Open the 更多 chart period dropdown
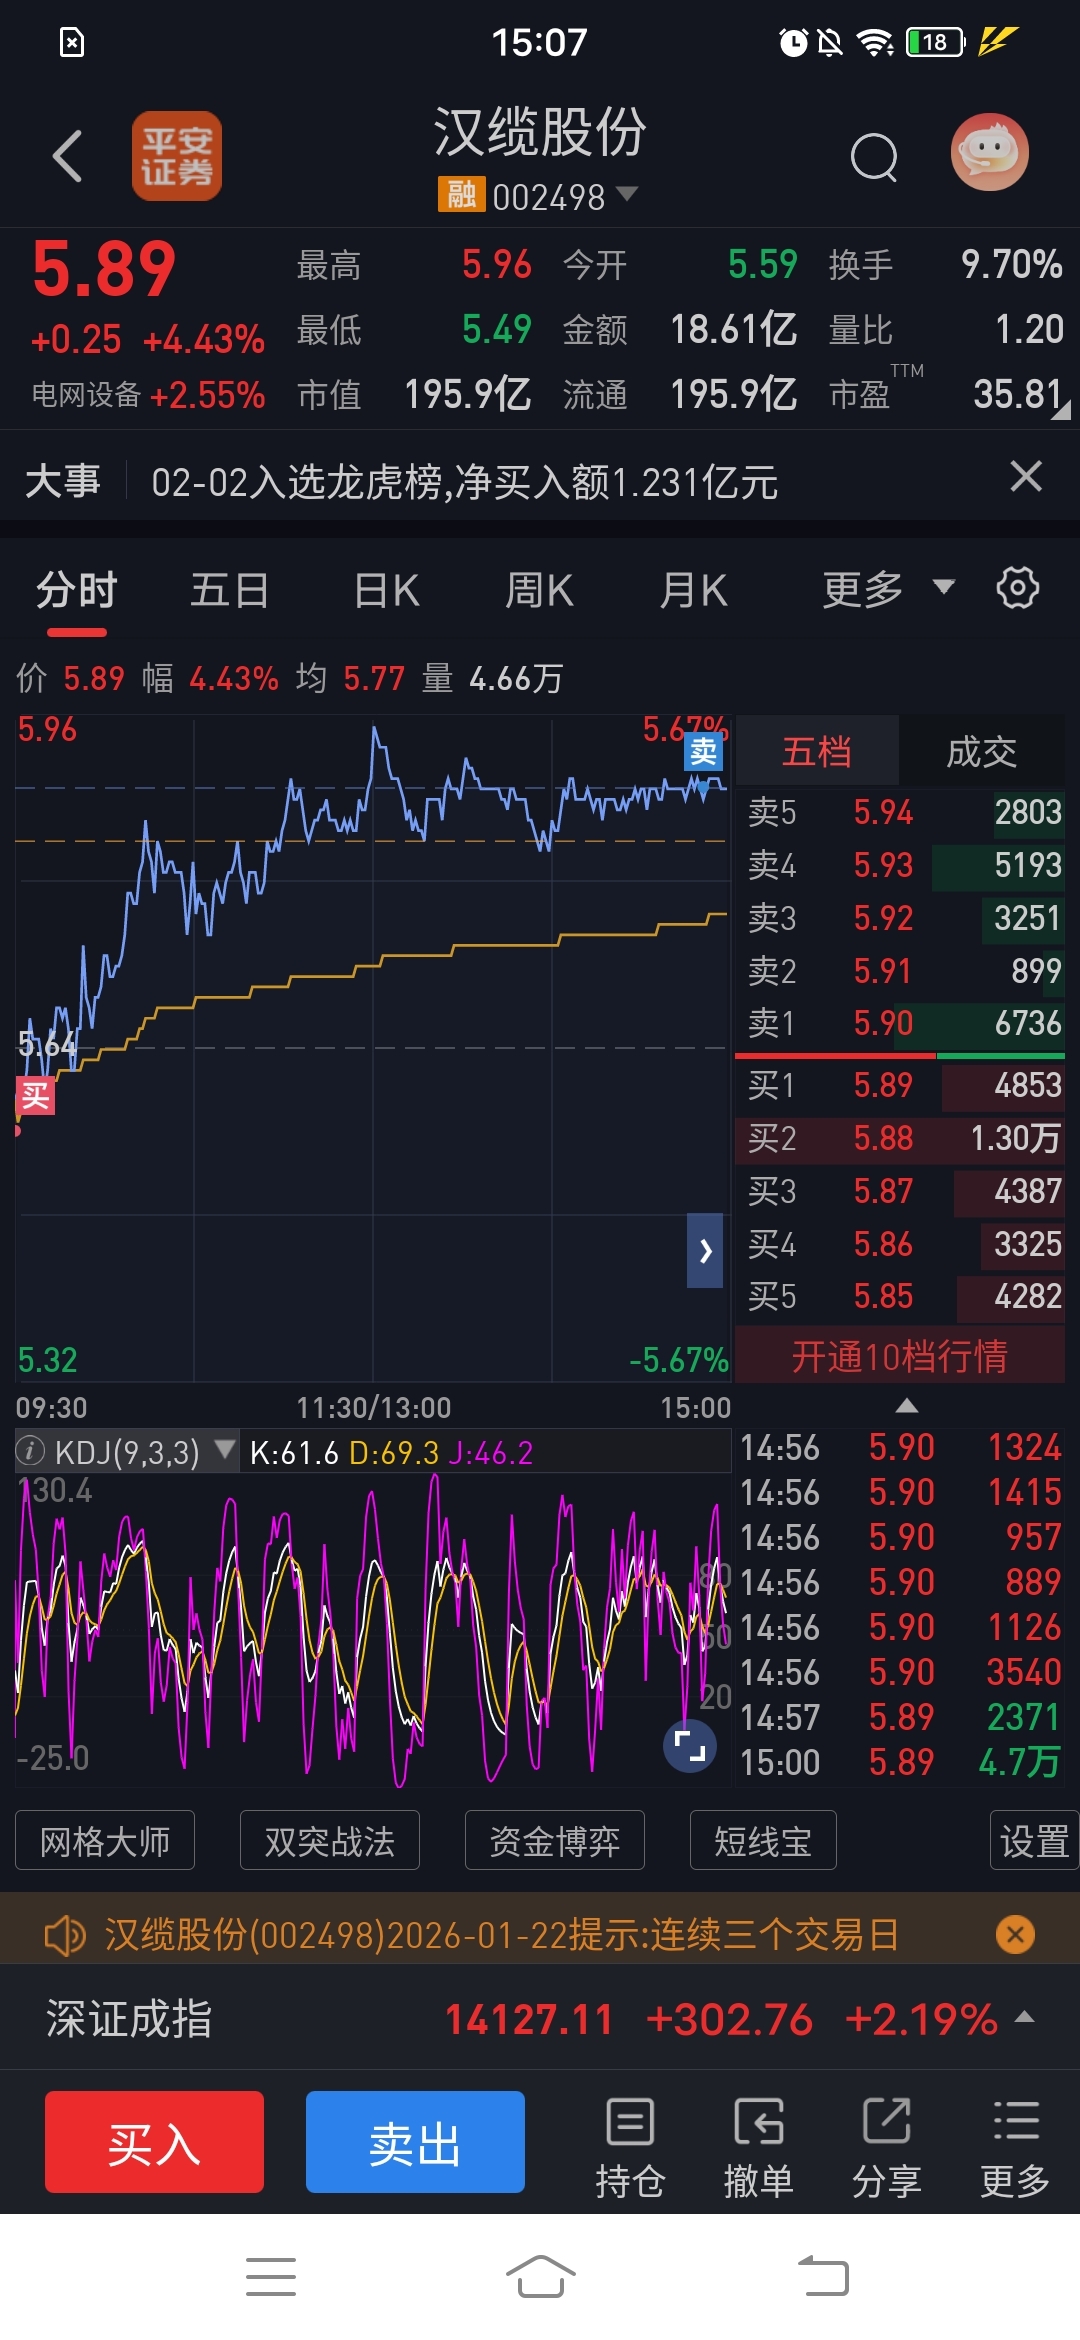The height and width of the screenshot is (2340, 1080). [x=888, y=589]
